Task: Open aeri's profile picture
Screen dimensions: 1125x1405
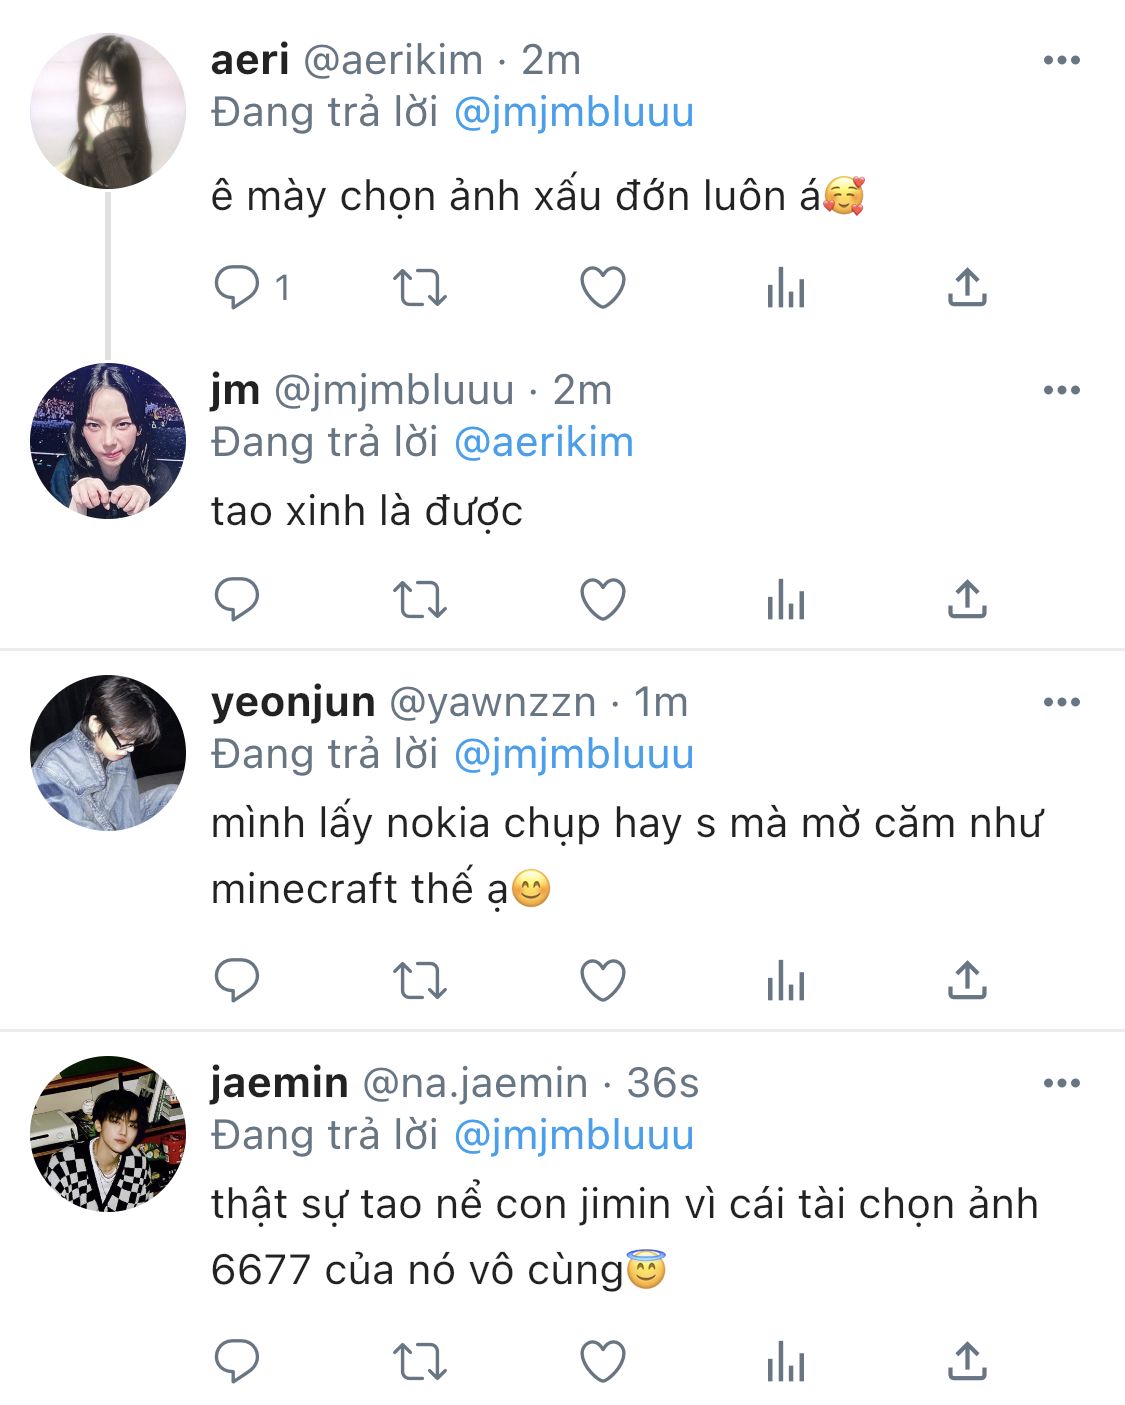Action: (x=108, y=111)
